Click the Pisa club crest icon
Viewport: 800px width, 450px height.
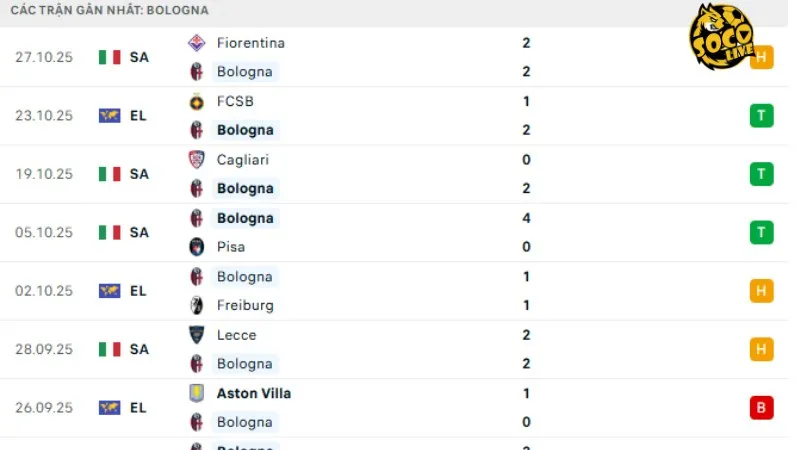[x=196, y=247]
